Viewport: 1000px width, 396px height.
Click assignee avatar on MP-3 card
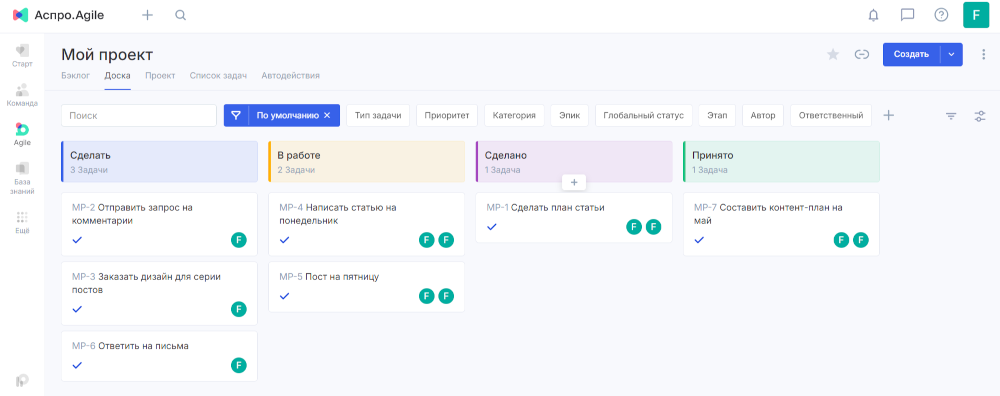(239, 309)
